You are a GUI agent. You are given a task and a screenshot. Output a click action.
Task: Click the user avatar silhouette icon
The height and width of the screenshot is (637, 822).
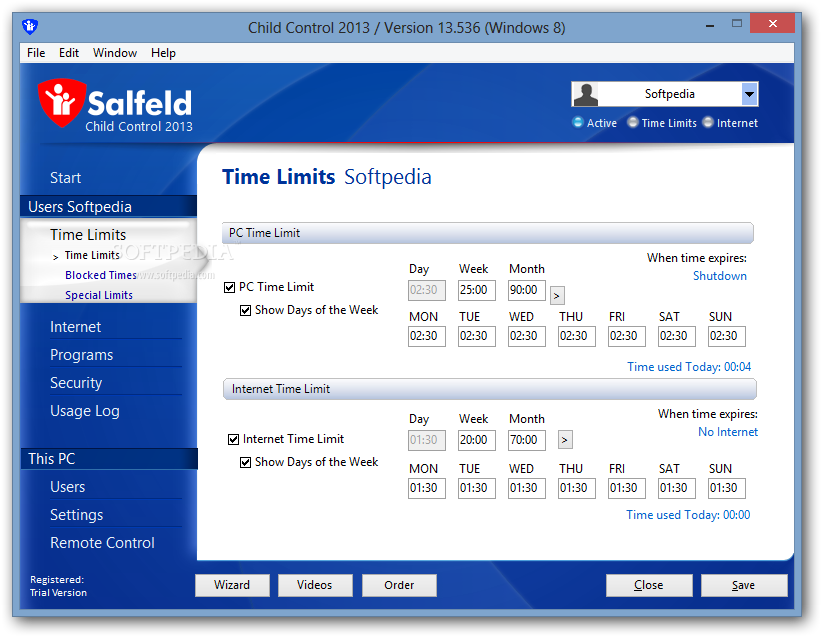pyautogui.click(x=586, y=94)
